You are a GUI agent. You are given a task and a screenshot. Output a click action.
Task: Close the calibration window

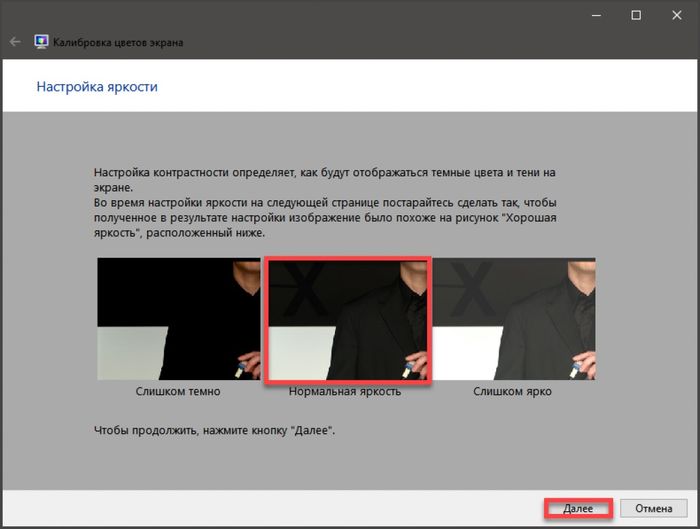pyautogui.click(x=676, y=15)
